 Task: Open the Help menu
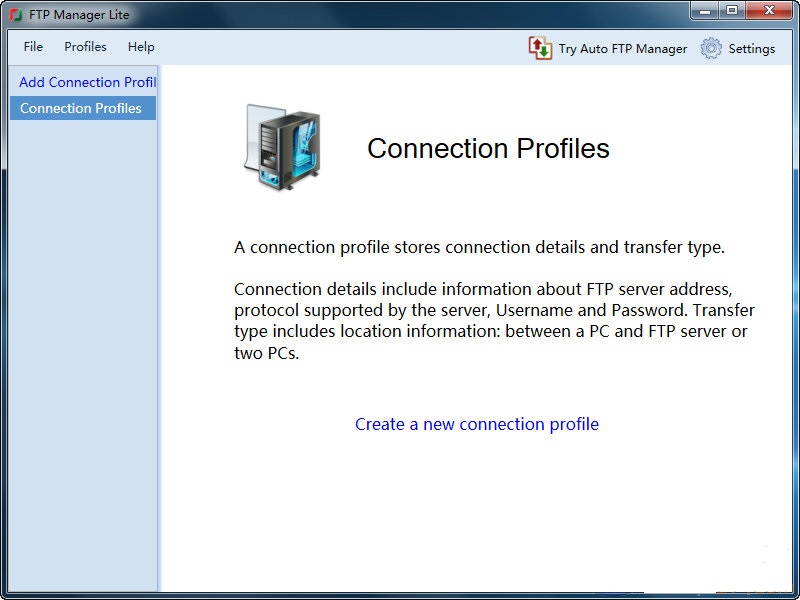[x=141, y=46]
